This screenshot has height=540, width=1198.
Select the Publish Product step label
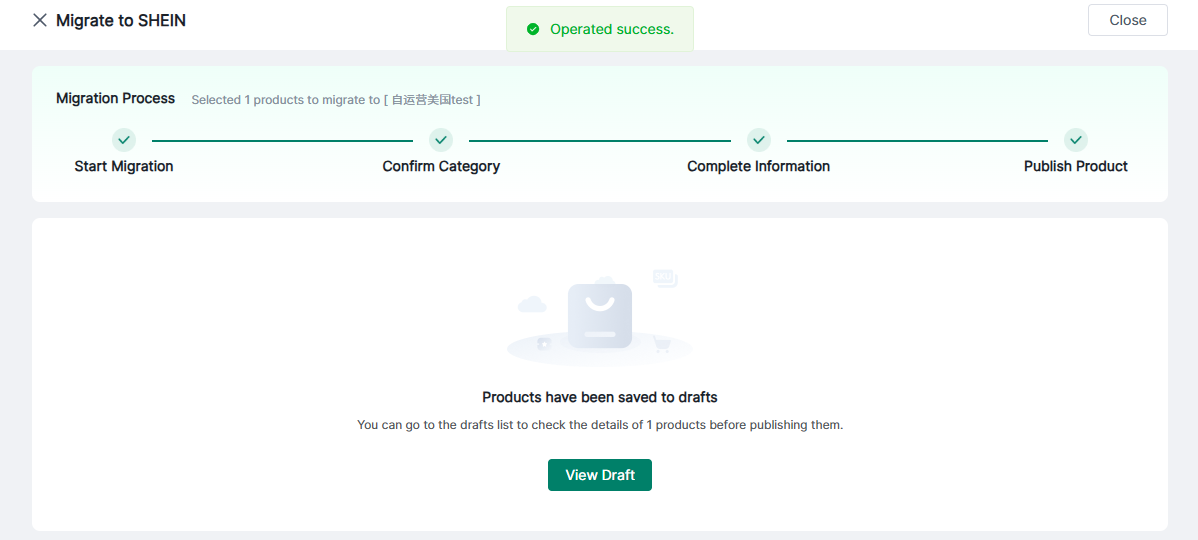(x=1075, y=166)
